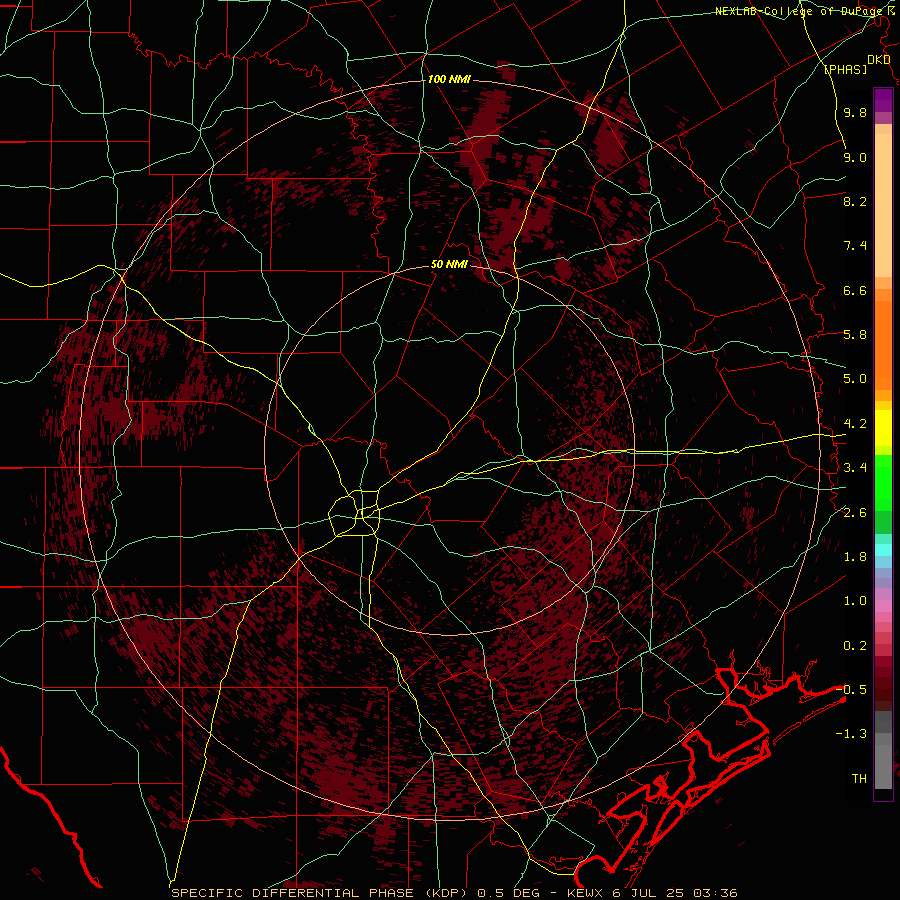
Task: Click the 5.0 scale value
Action: pos(855,379)
